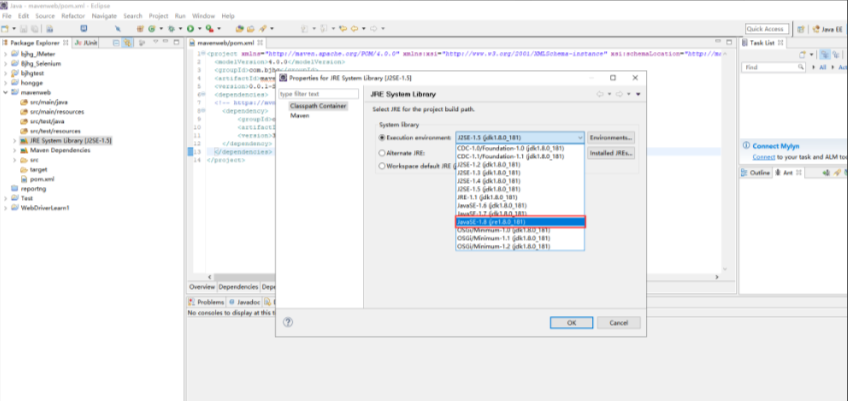Click the Search flashlight toolbar icon
Viewport: 848px width, 401px height.
coord(261,29)
